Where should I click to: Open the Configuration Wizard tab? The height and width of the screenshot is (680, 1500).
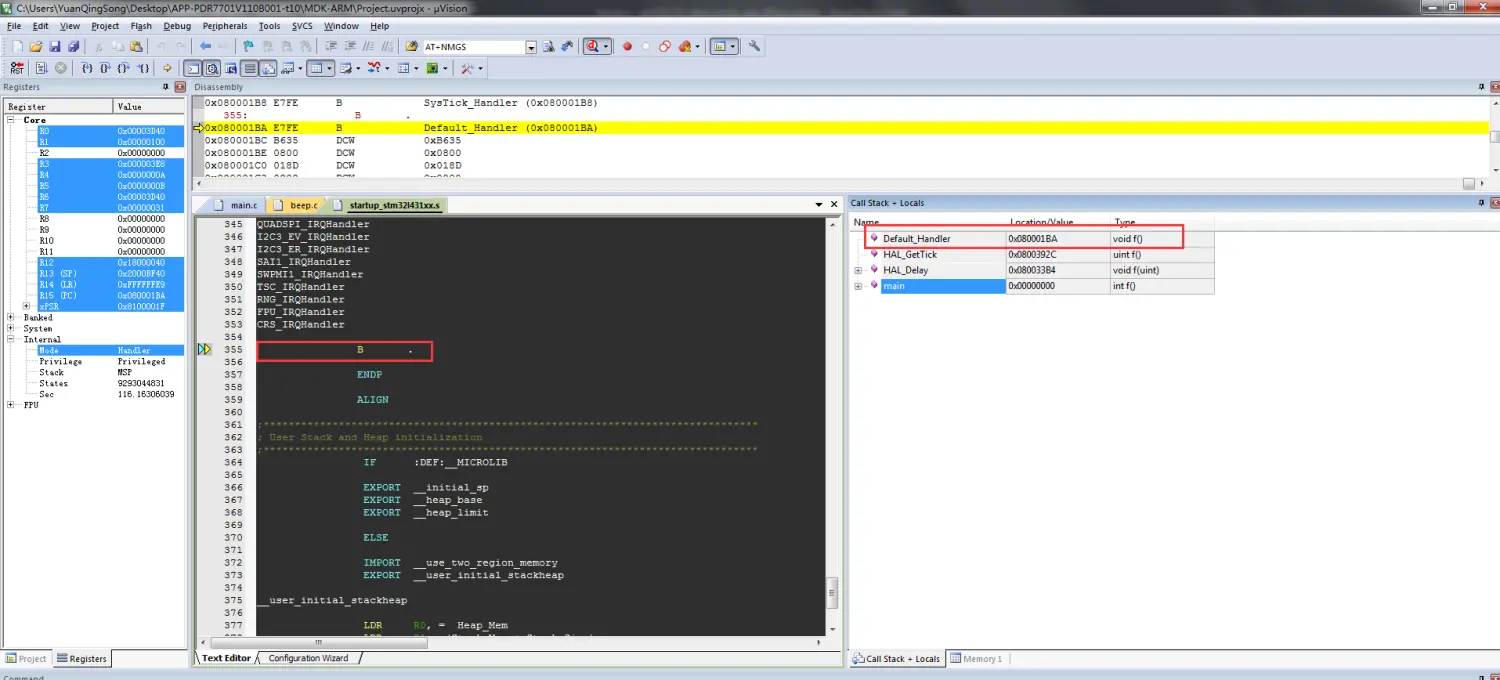(308, 658)
